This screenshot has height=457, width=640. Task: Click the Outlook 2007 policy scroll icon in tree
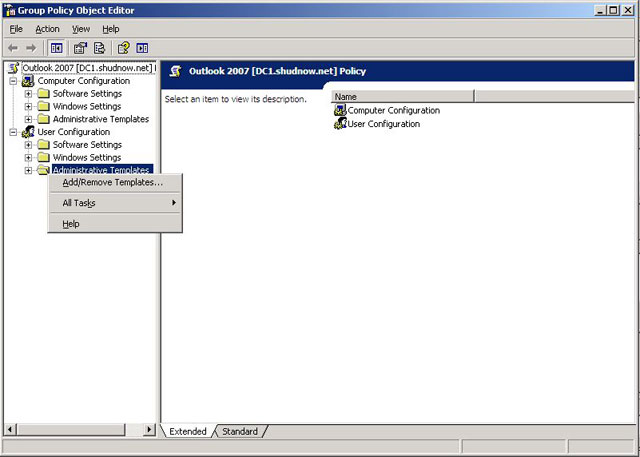click(x=14, y=68)
